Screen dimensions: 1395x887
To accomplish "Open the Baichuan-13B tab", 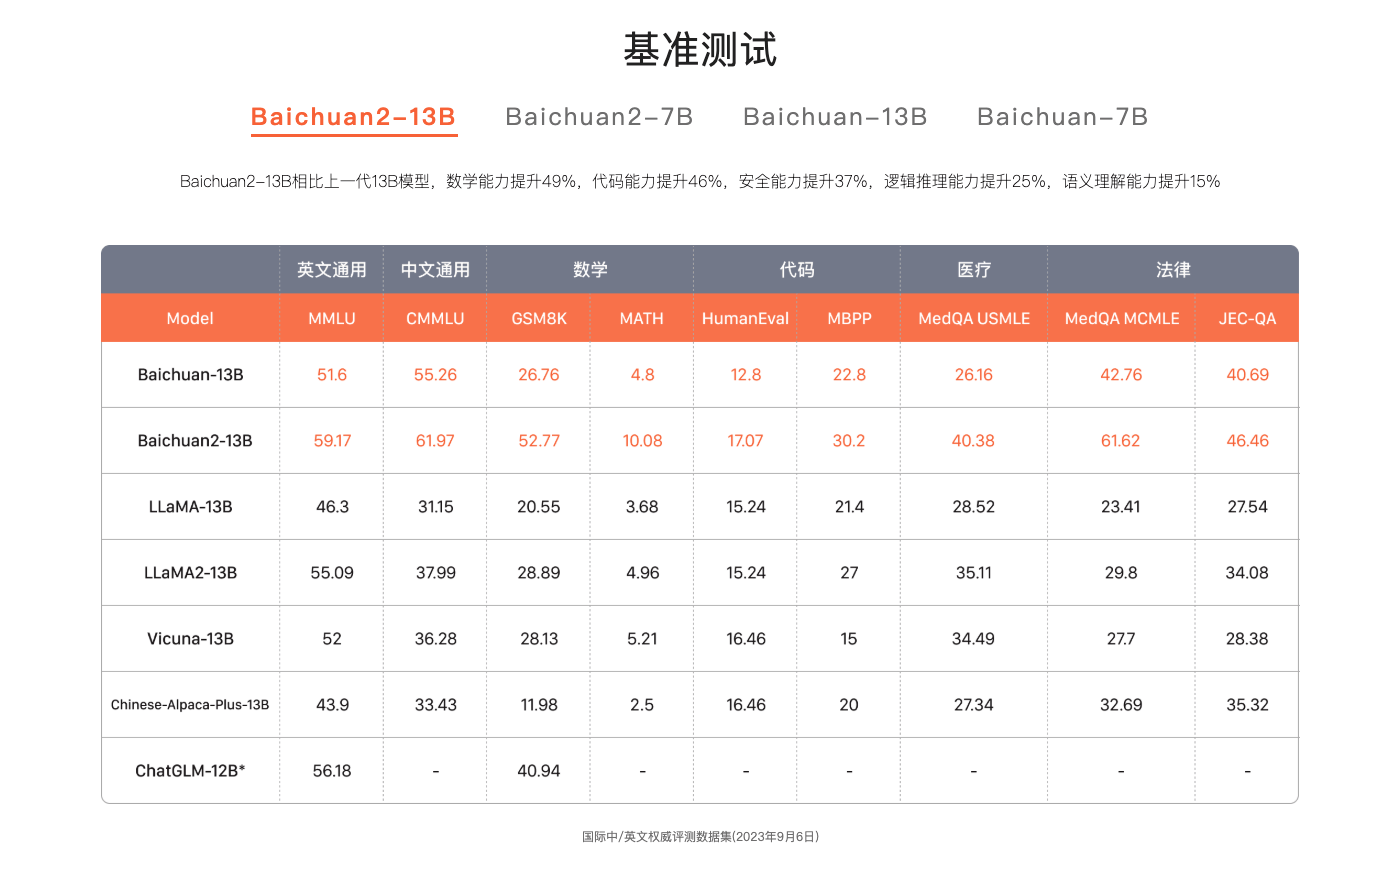I will (835, 117).
